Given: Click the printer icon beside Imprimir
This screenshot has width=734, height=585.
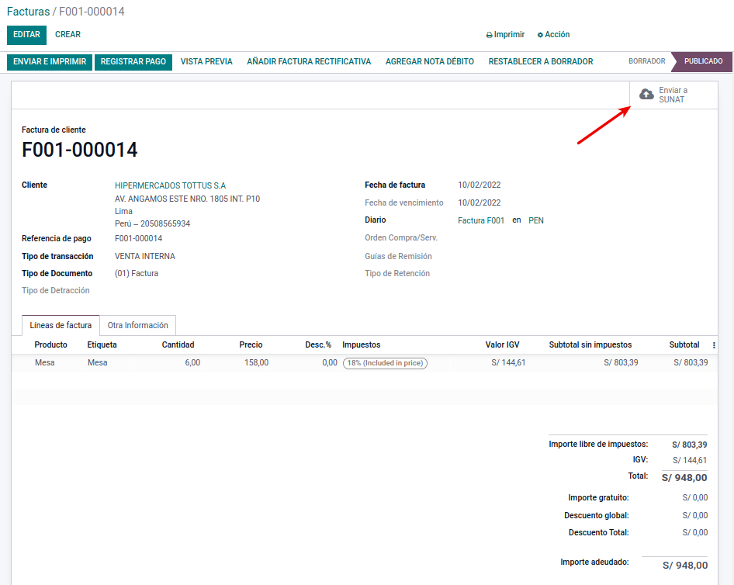Looking at the screenshot, I should tap(489, 35).
